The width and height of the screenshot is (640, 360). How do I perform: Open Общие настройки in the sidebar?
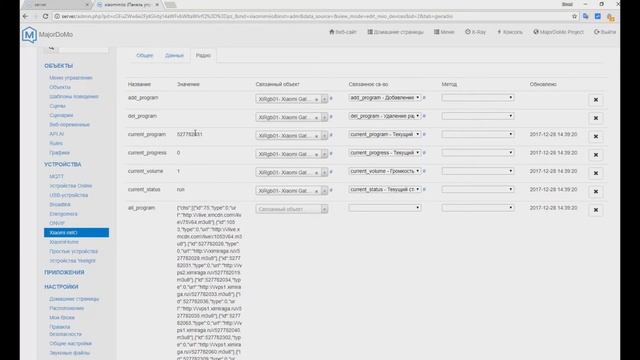[x=70, y=344]
